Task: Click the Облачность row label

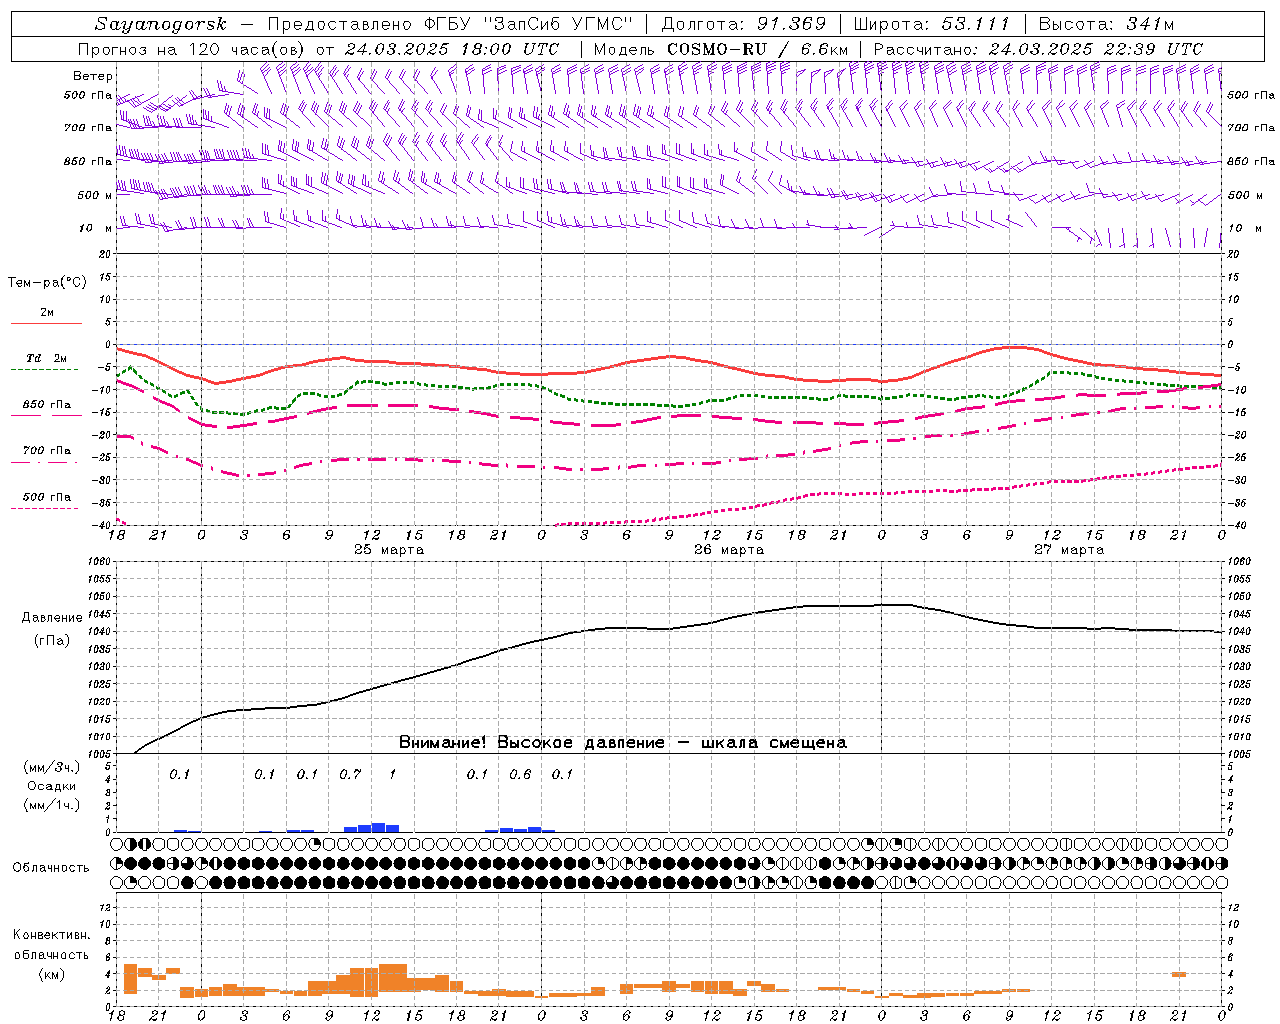Action: pyautogui.click(x=51, y=868)
